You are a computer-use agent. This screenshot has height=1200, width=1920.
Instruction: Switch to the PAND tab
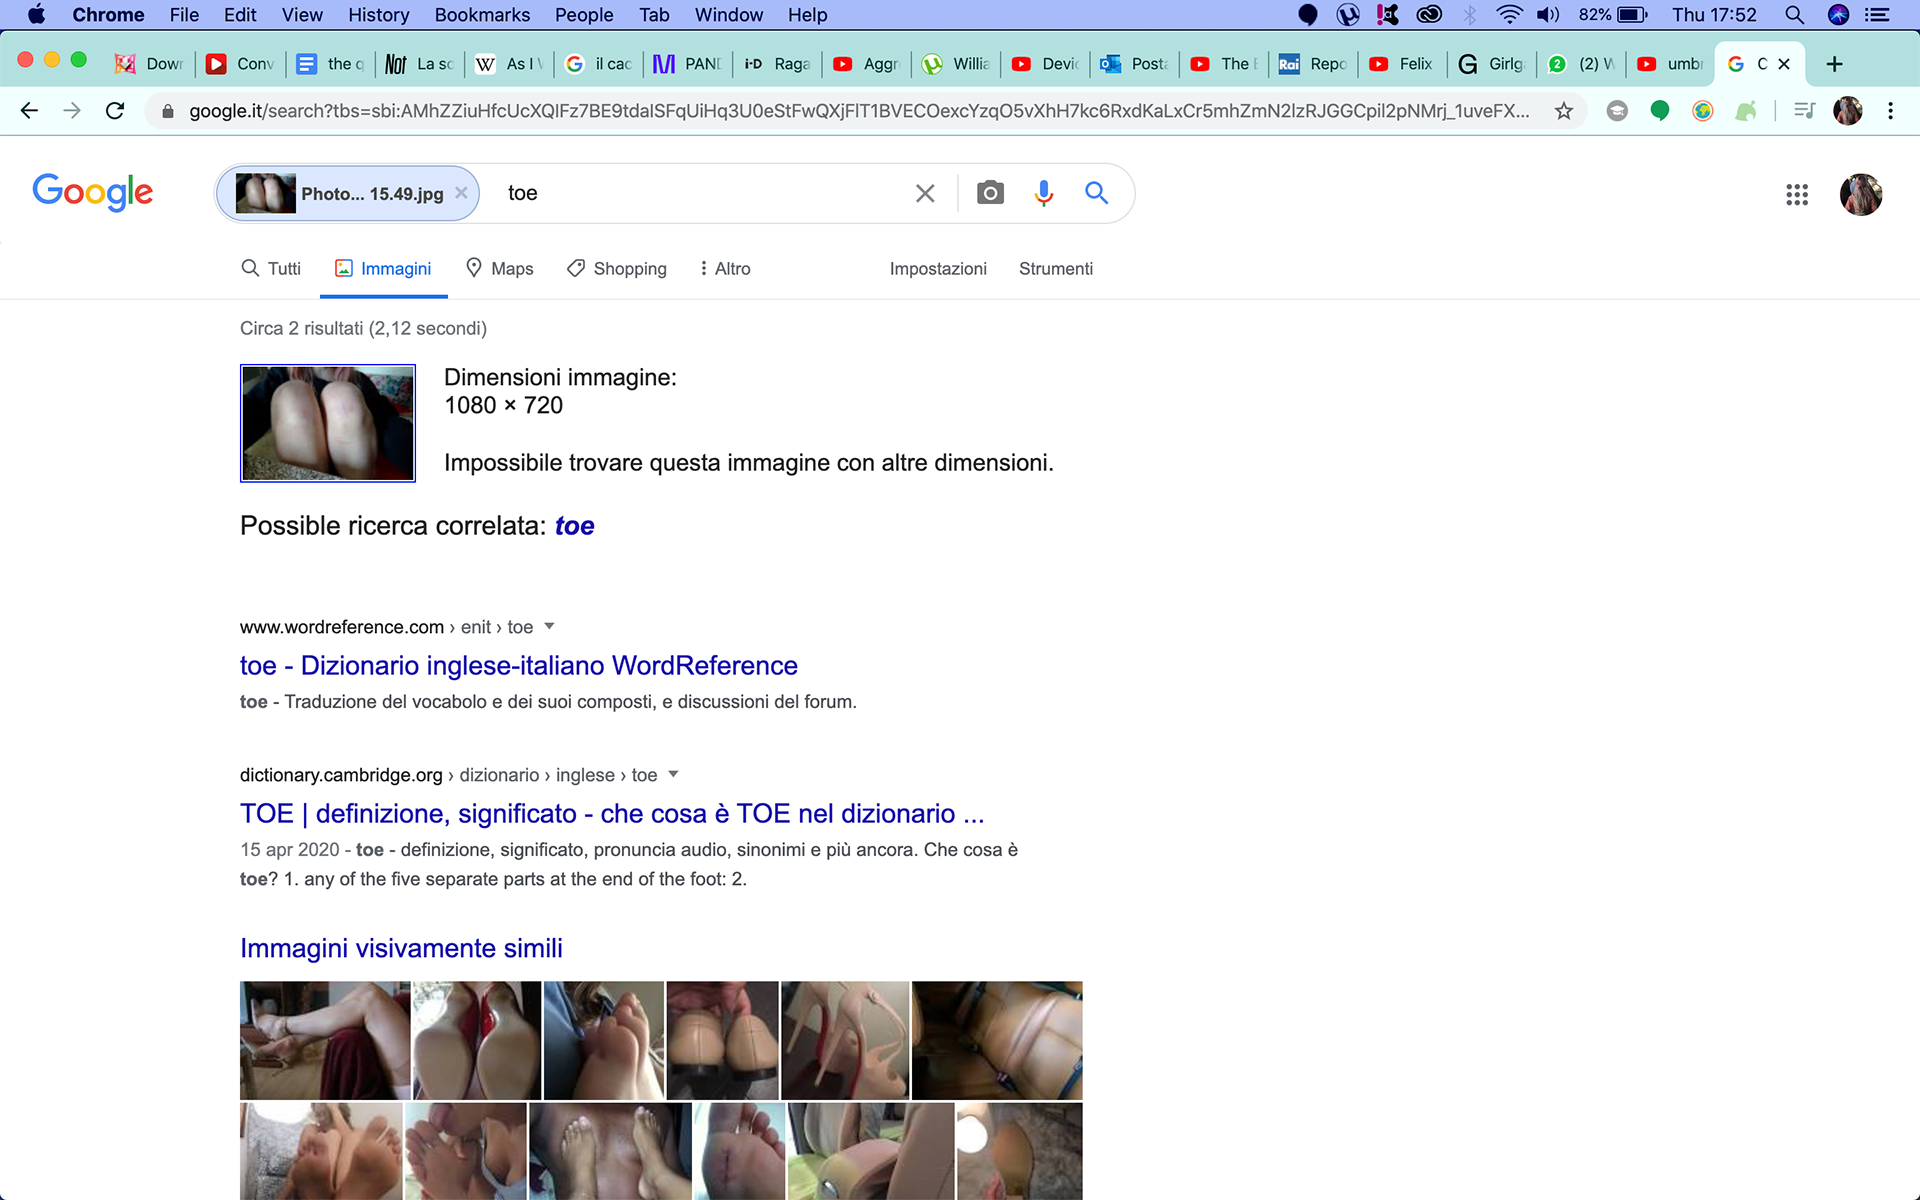tap(687, 64)
